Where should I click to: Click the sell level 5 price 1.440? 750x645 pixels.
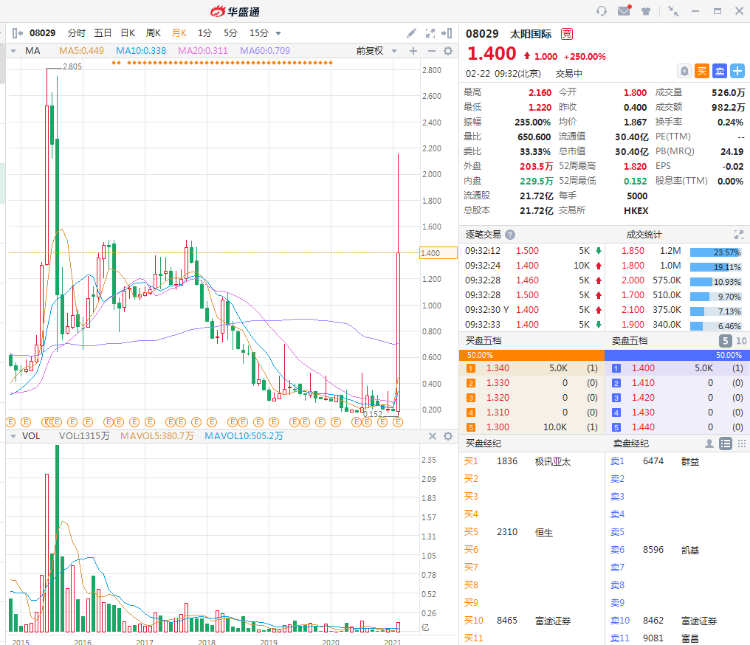(643, 427)
